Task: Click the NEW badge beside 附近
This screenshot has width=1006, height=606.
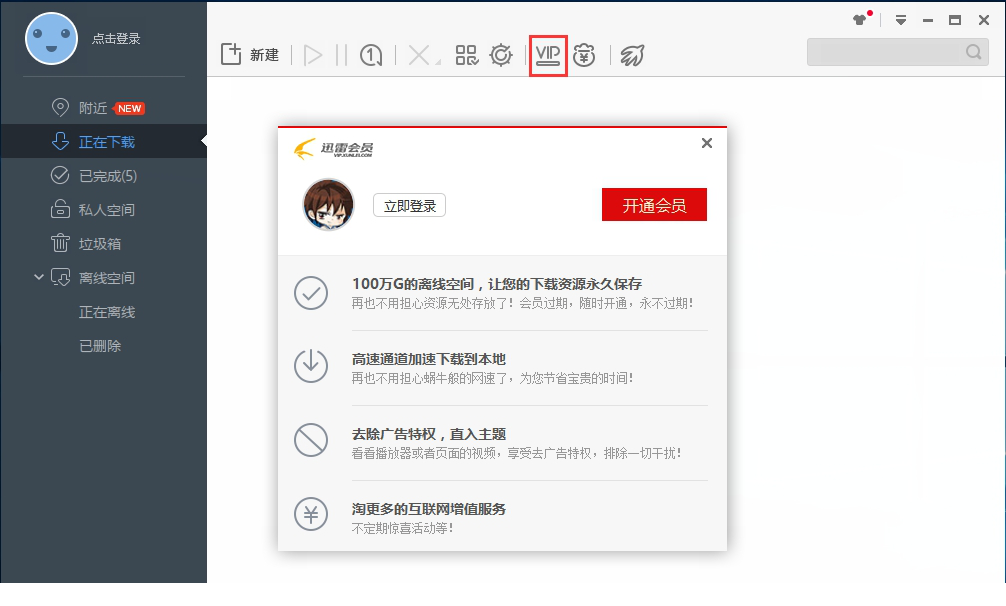Action: pyautogui.click(x=129, y=108)
